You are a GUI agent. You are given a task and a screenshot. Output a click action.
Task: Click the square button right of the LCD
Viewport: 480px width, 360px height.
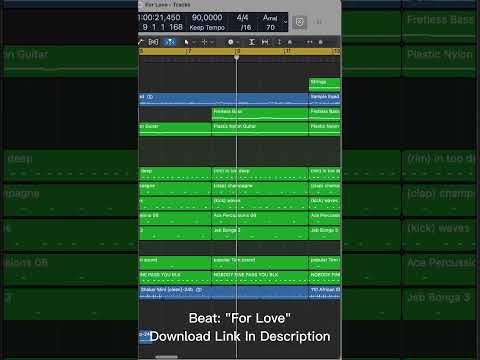tap(300, 22)
